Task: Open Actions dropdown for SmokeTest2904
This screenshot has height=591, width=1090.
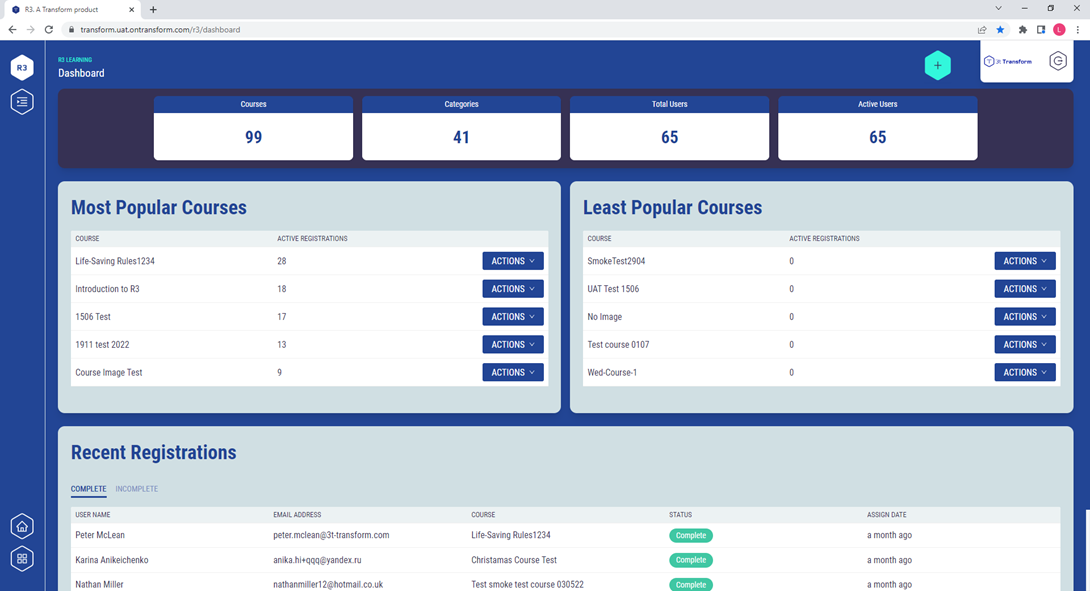Action: [1025, 261]
